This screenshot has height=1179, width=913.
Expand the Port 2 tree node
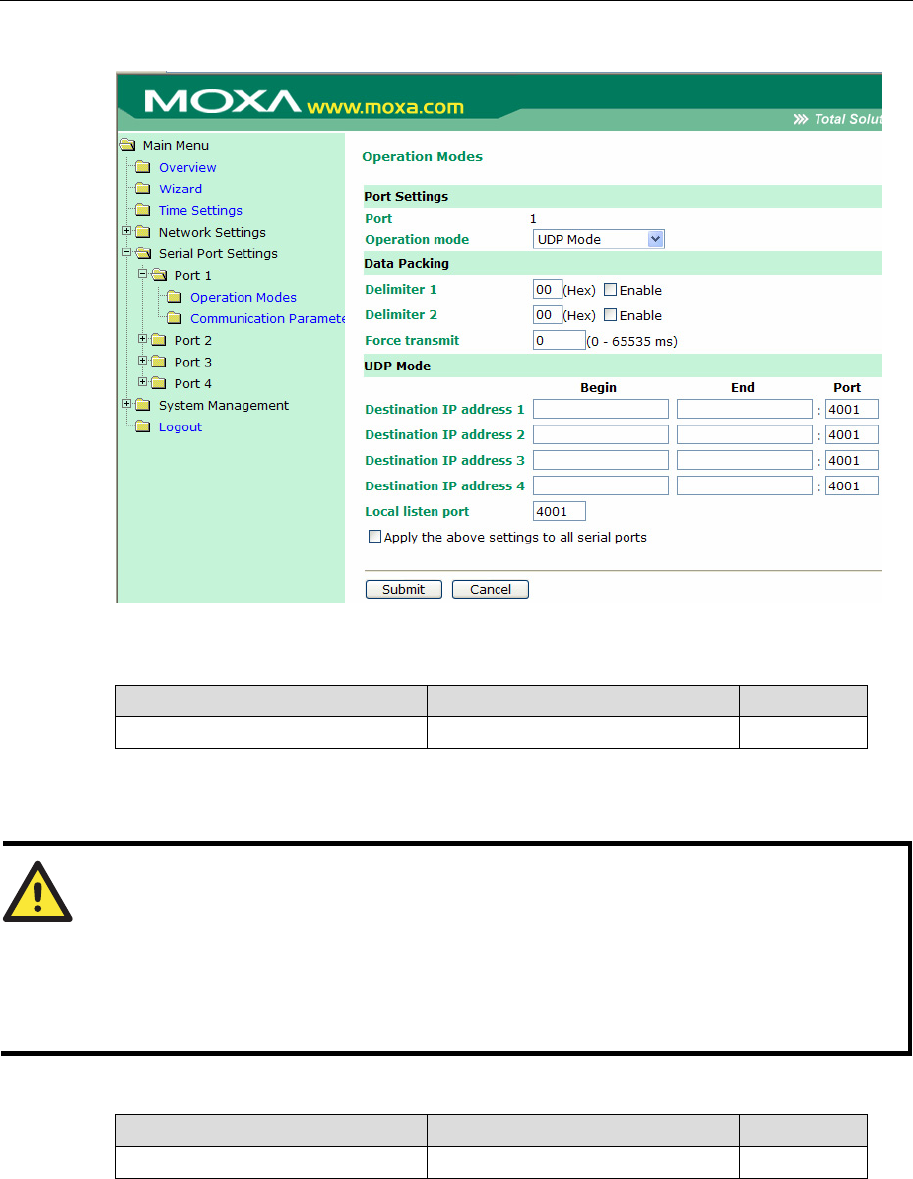[142, 339]
